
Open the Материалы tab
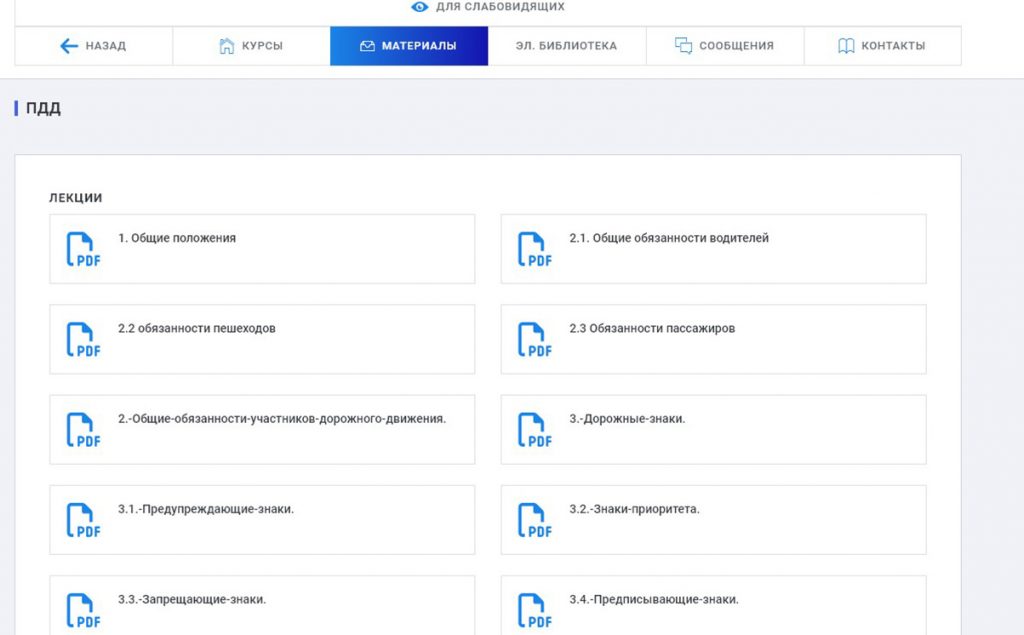click(x=409, y=46)
